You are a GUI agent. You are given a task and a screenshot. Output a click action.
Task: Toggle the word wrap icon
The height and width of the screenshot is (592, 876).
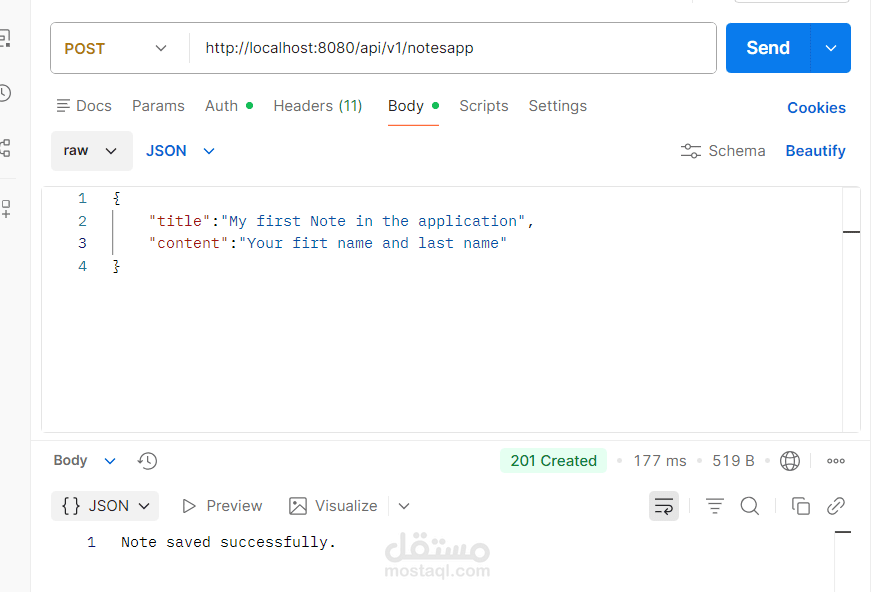(x=664, y=506)
